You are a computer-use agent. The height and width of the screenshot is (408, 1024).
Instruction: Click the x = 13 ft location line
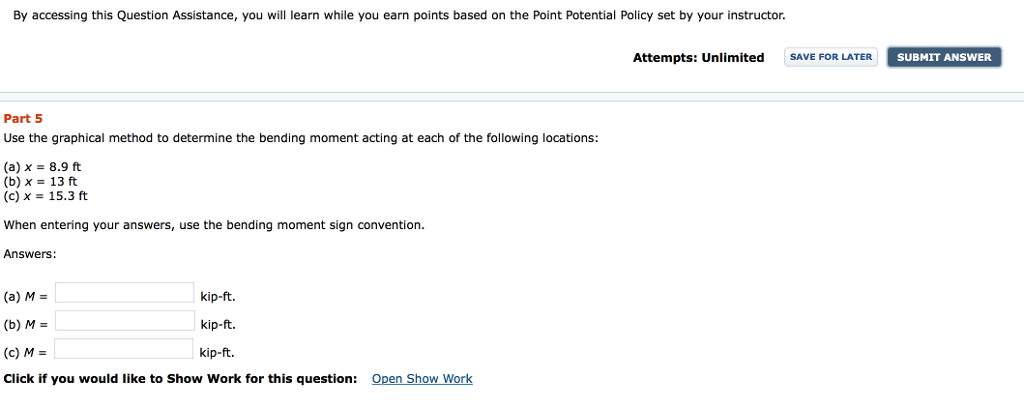pos(41,182)
